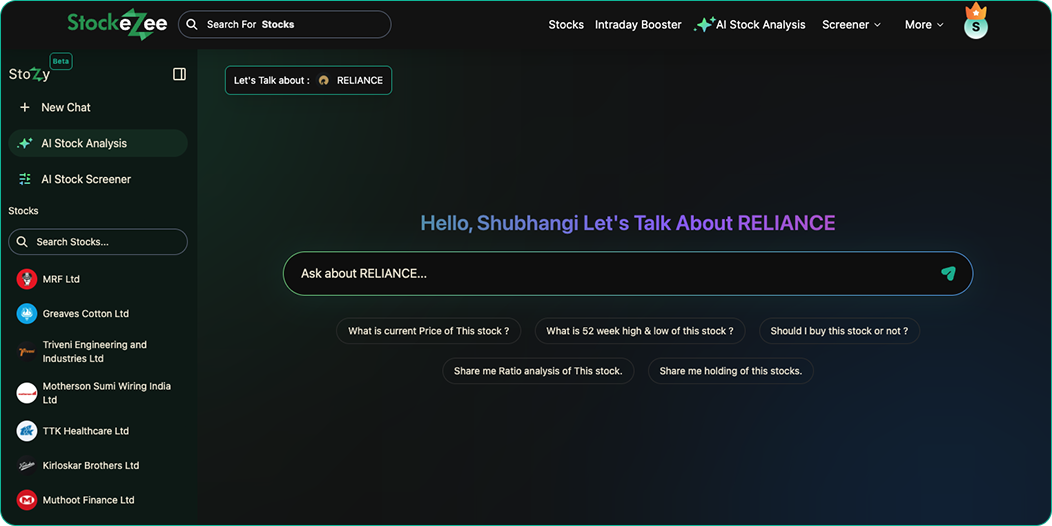1052x526 pixels.
Task: Focus the sidebar 'Search Stocks...' field
Action: point(98,242)
